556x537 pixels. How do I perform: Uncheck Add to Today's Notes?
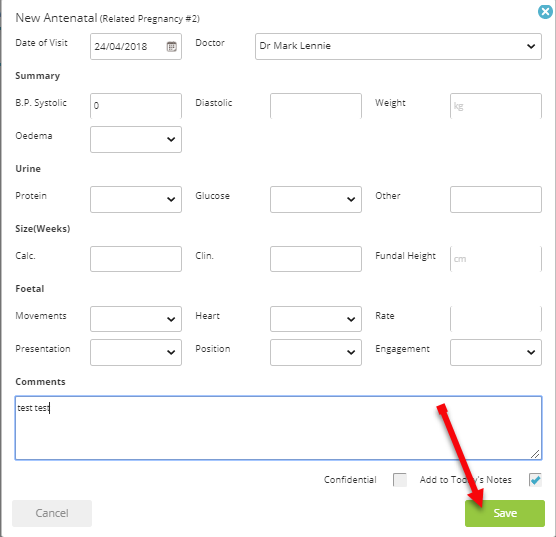(535, 480)
